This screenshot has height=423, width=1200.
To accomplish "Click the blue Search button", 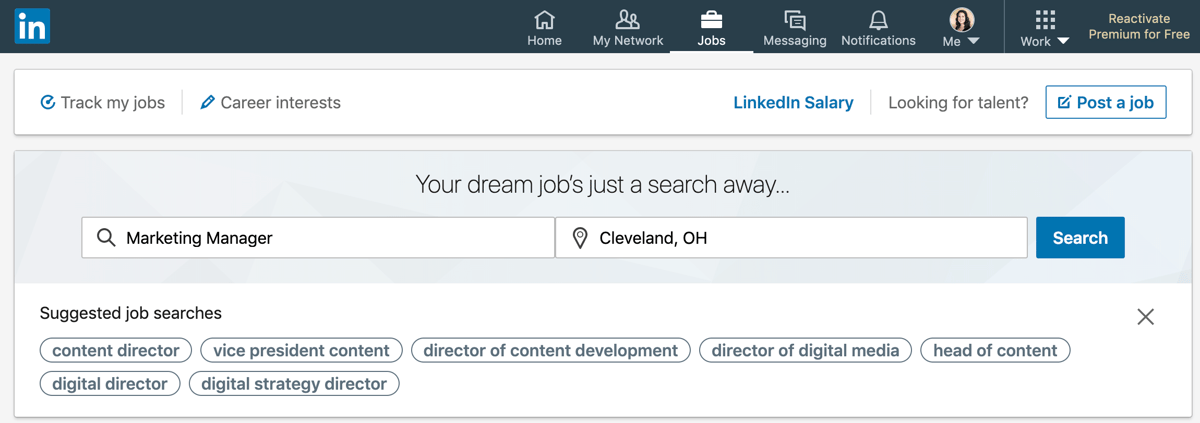I will pos(1080,238).
